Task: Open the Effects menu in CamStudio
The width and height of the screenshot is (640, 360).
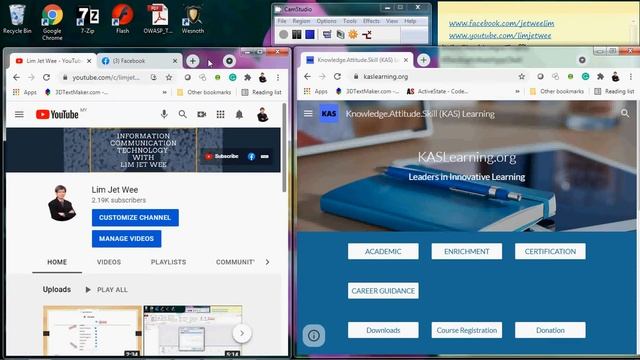Action: coord(371,21)
